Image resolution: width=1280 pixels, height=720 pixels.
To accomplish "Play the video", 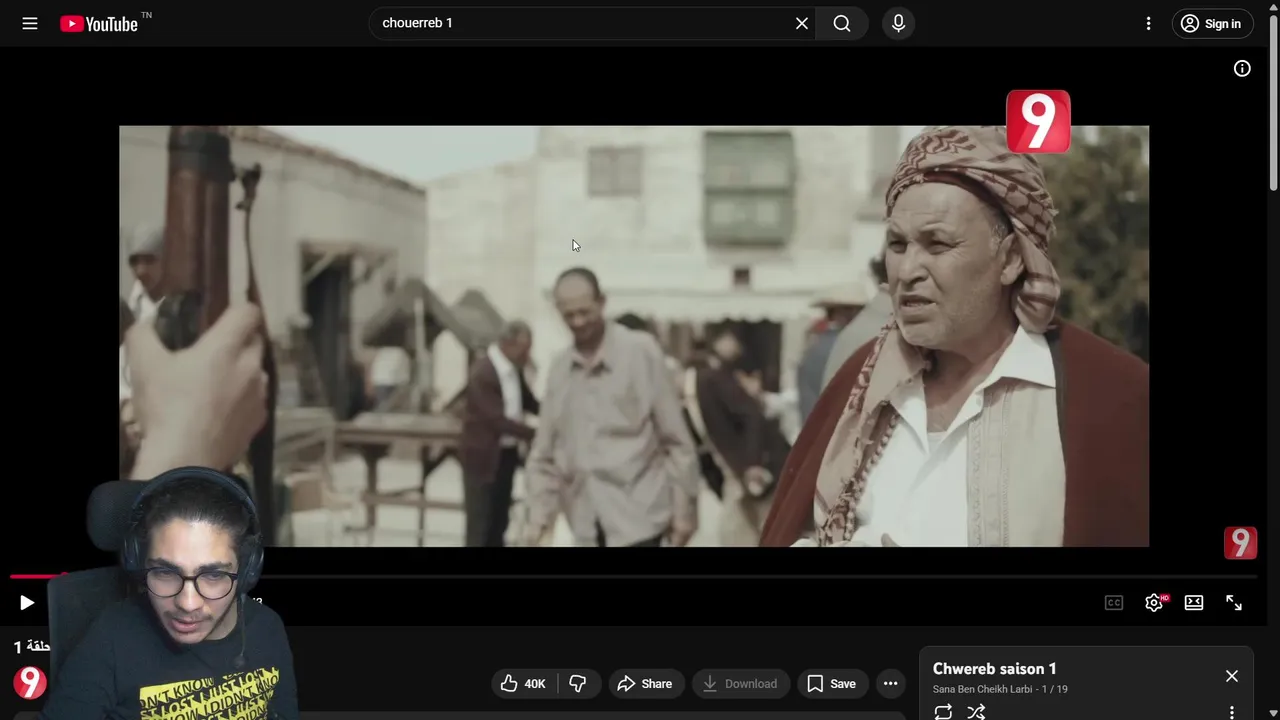I will click(27, 602).
